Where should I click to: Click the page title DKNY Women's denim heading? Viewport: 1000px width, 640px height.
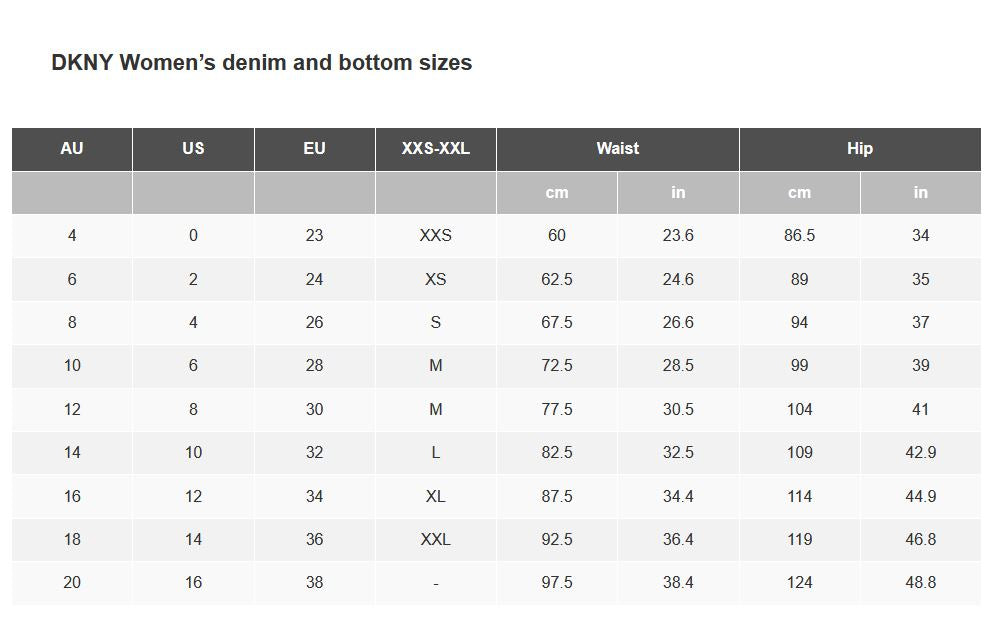(261, 63)
